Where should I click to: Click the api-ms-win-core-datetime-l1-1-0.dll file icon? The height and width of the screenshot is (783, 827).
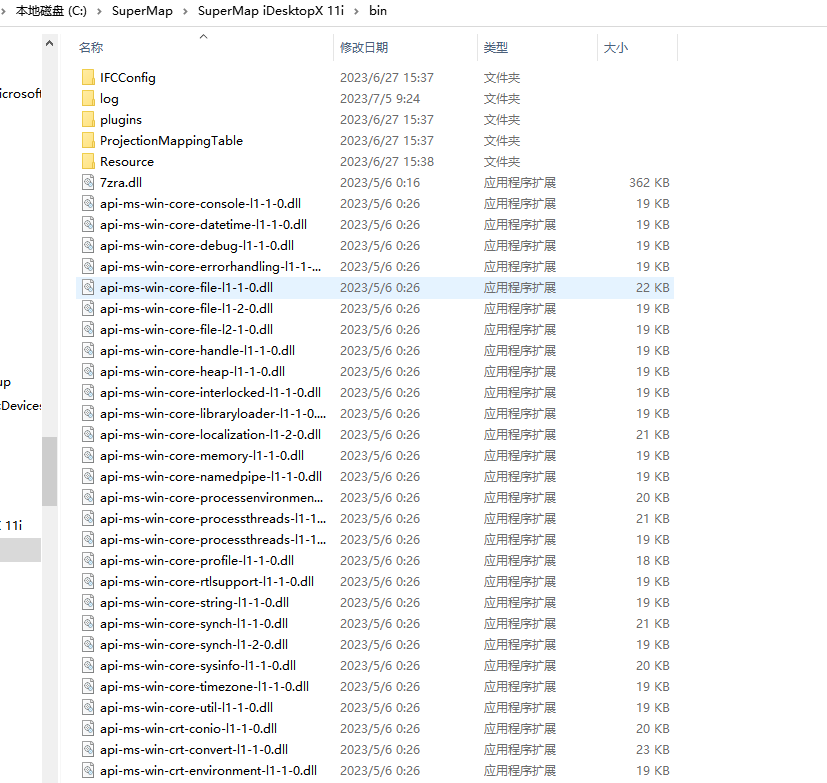[x=88, y=225]
